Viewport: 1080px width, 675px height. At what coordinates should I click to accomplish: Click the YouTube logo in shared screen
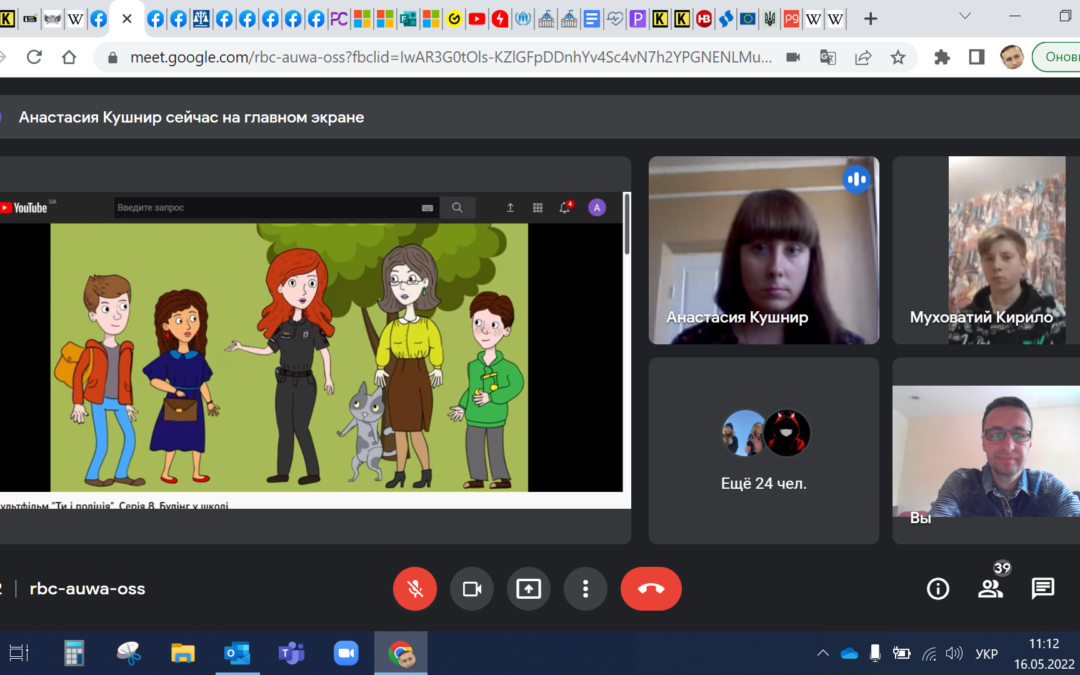pos(25,207)
